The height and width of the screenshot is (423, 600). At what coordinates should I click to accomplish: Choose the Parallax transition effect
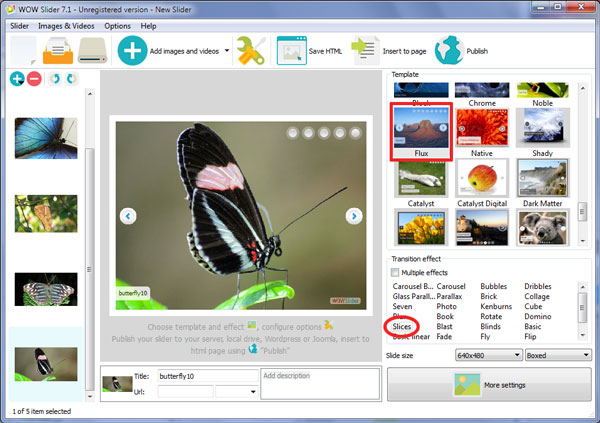click(449, 296)
